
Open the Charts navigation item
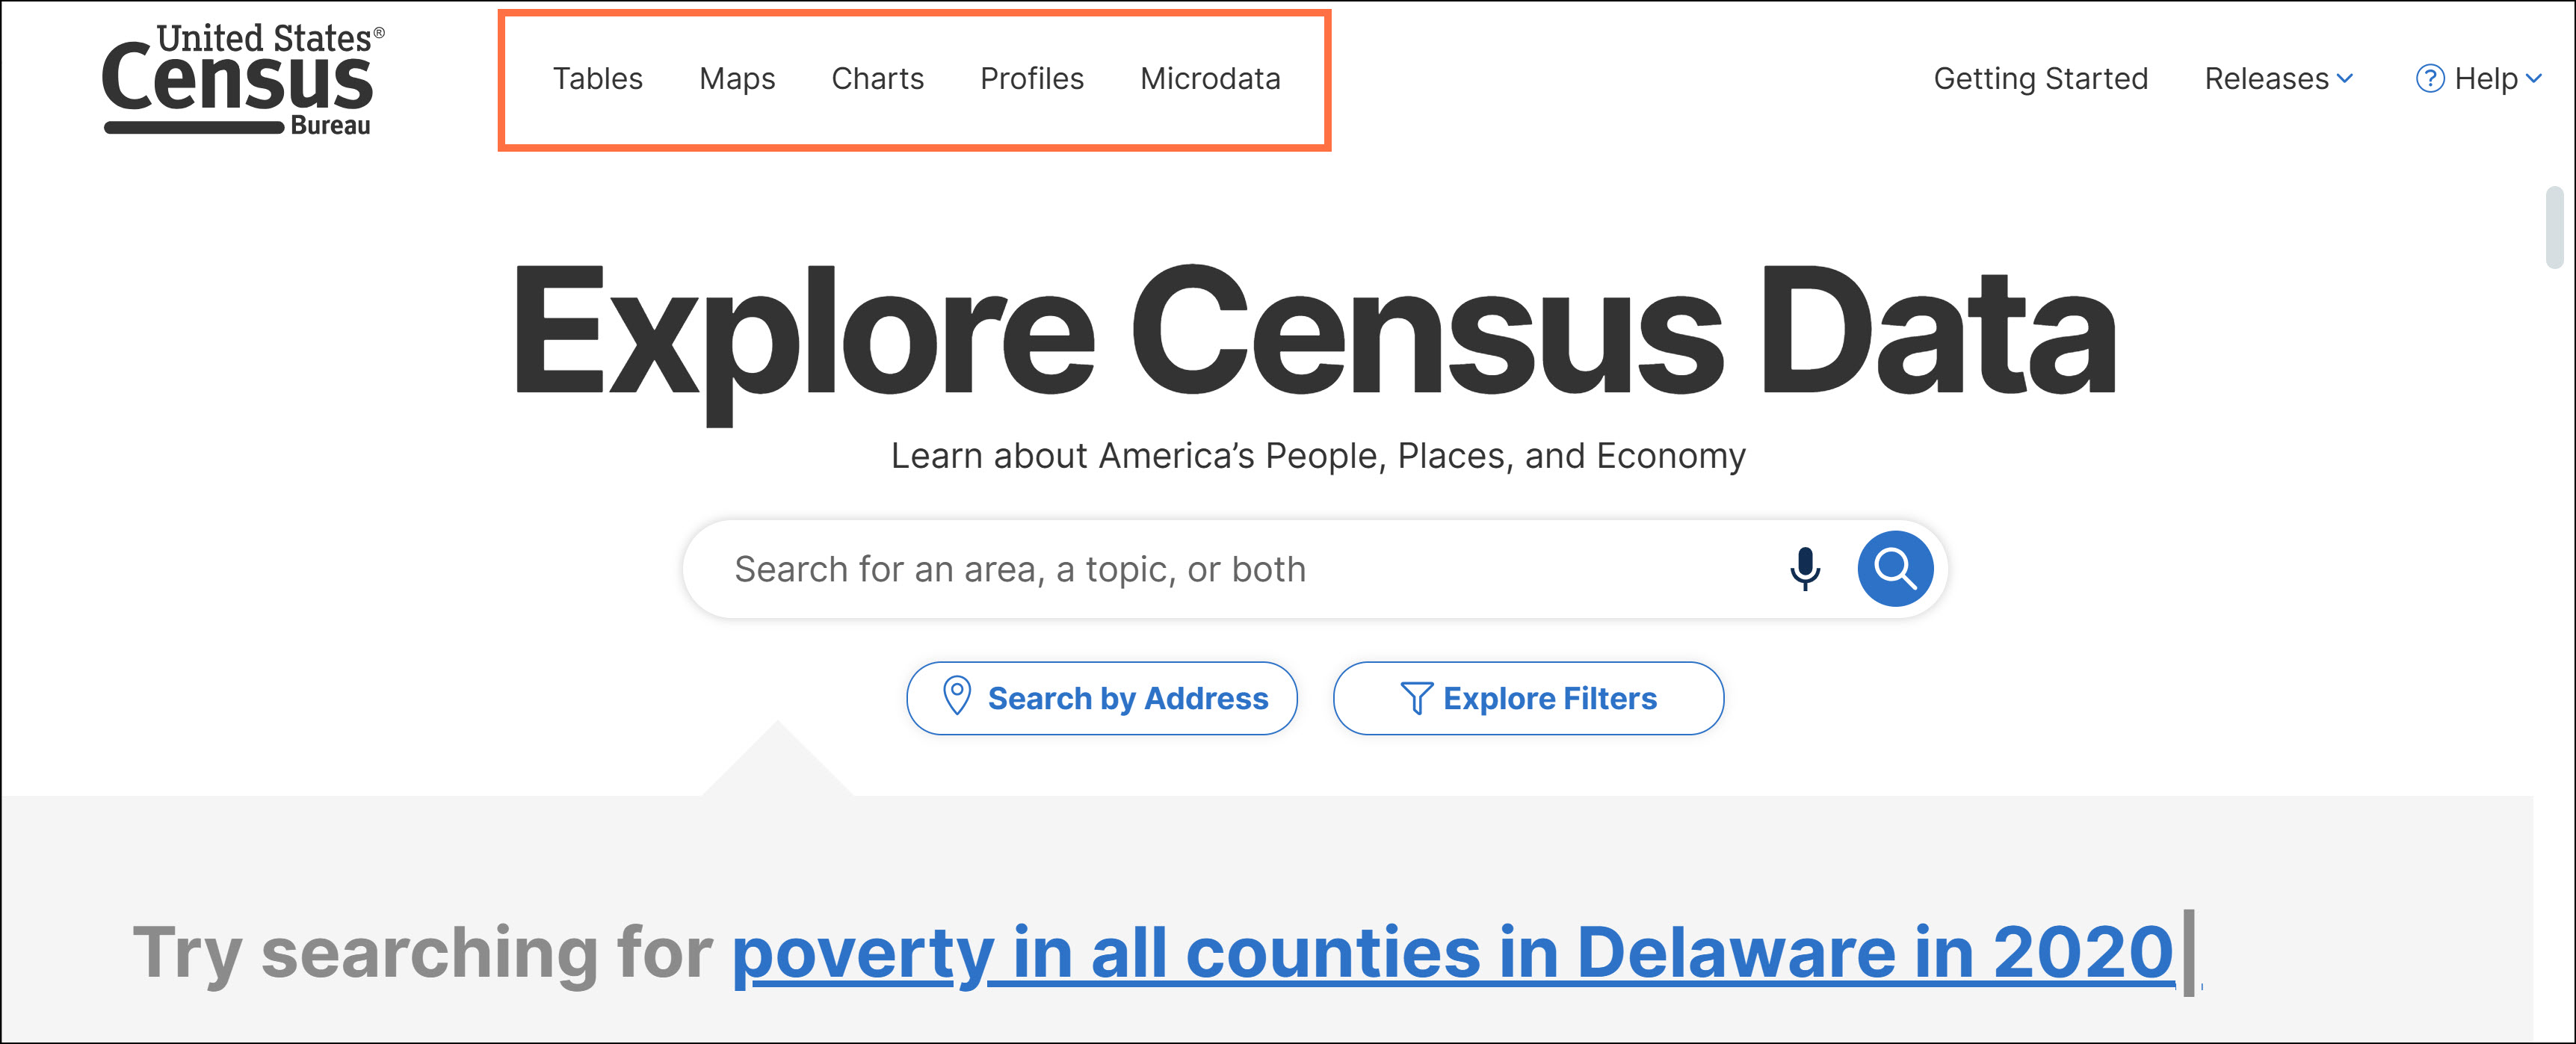(877, 78)
